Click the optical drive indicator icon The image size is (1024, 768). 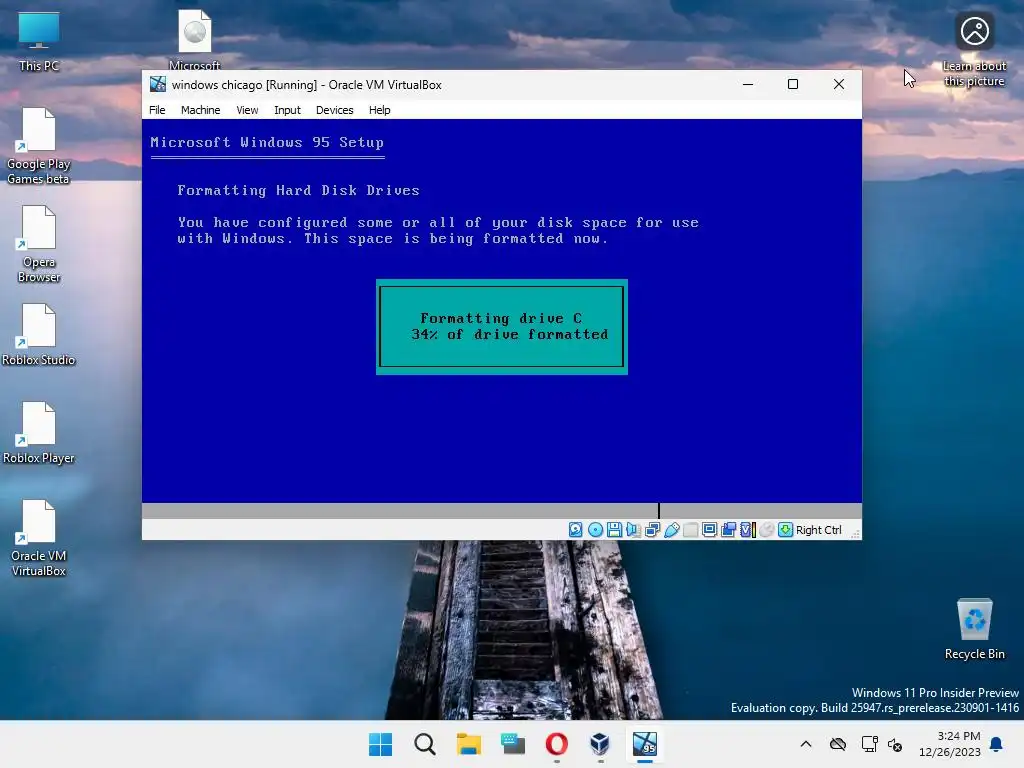pyautogui.click(x=595, y=530)
